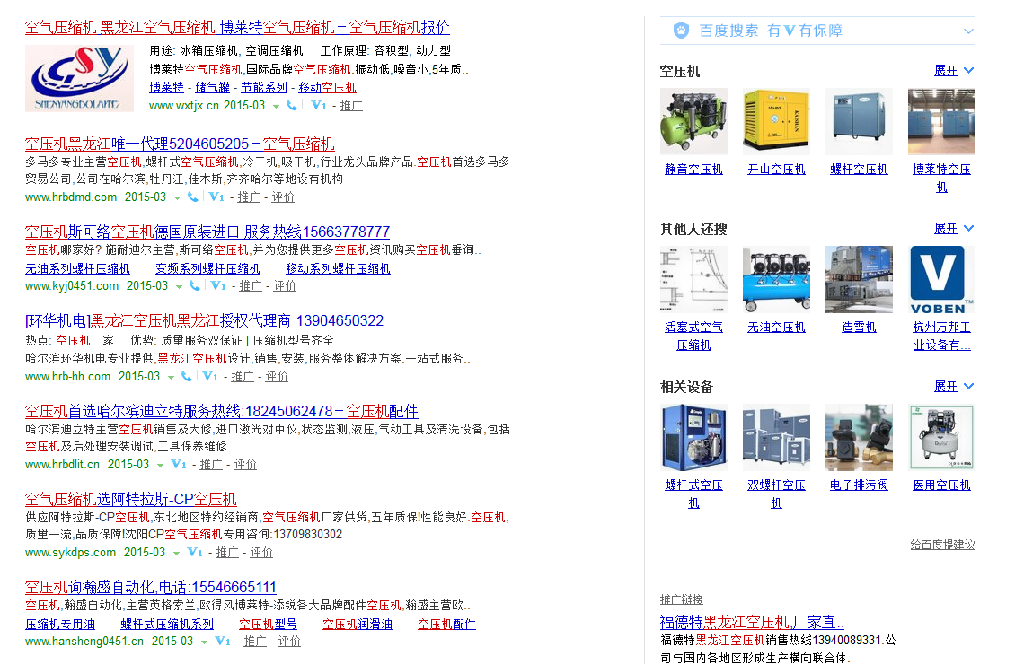Screen dimensions: 1024x664
Task: Open result 空压机斯可络空压机德国原装进口
Action: (x=207, y=232)
